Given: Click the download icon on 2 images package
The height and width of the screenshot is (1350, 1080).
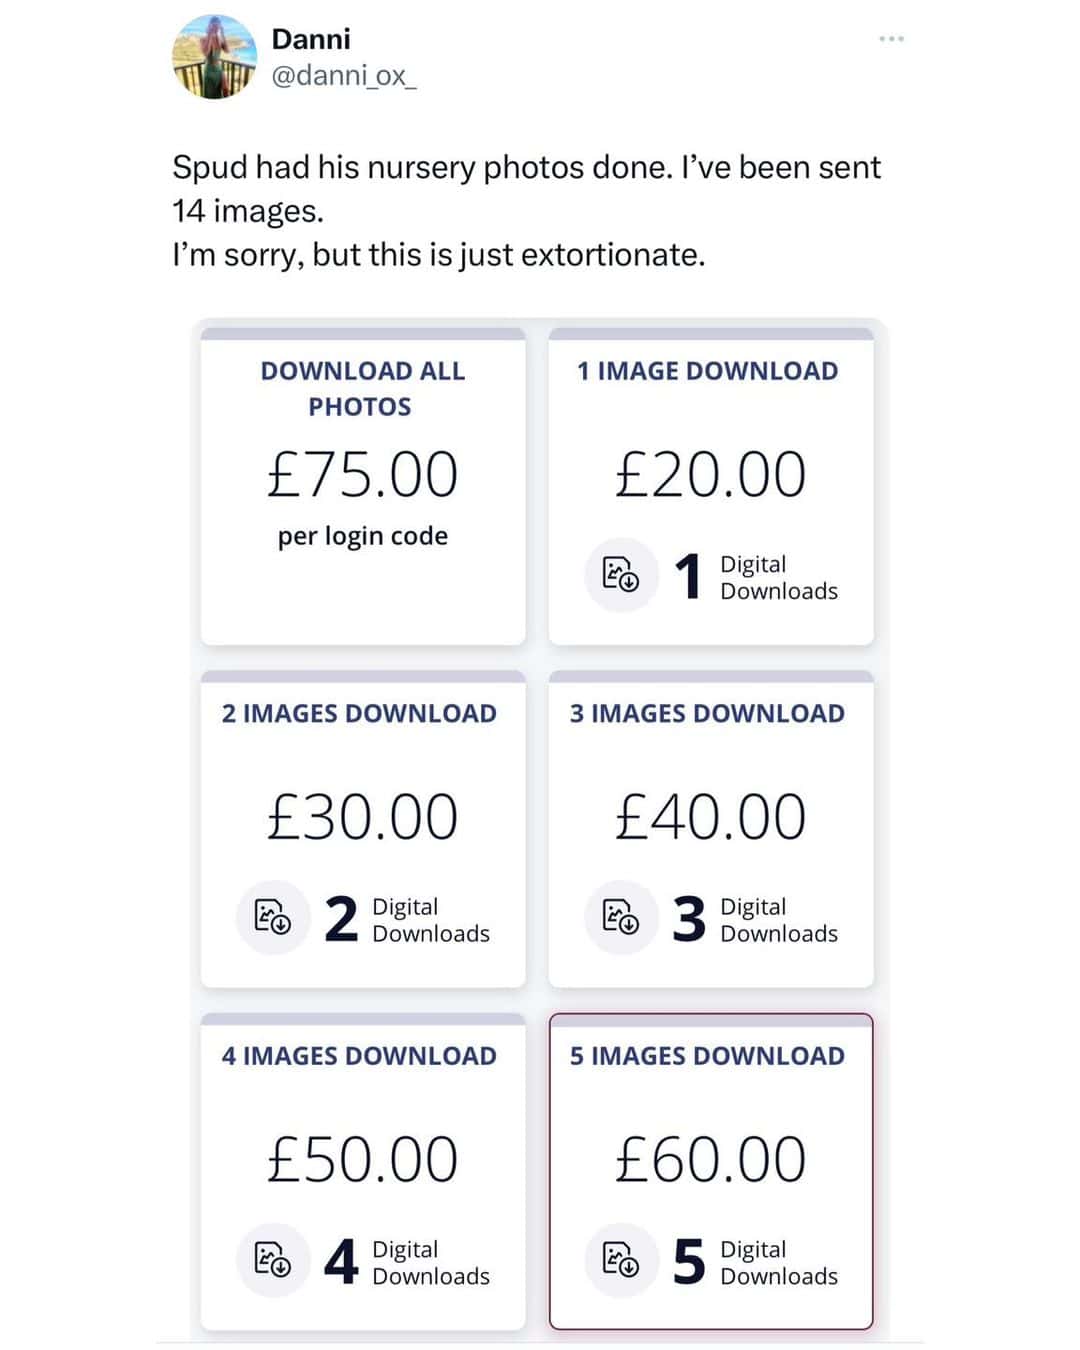Looking at the screenshot, I should (x=273, y=917).
